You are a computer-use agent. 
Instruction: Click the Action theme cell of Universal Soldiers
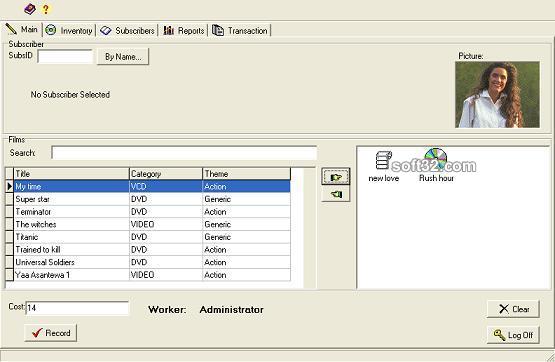[247, 262]
